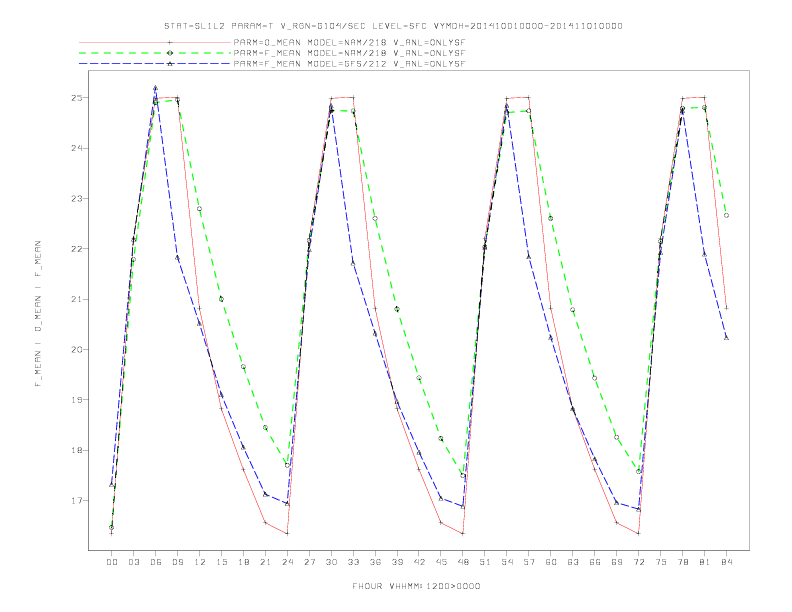
Task: Click the FHOUR VHHMM horizontal axis label
Action: coord(416,586)
